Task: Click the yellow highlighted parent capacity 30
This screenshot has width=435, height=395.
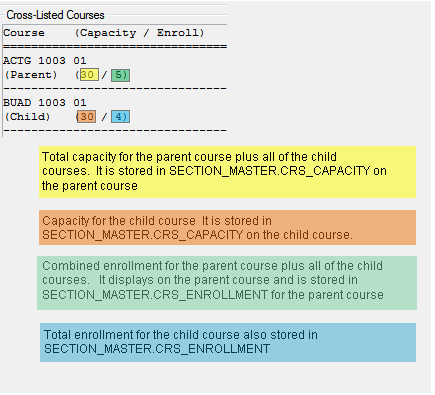Action: pyautogui.click(x=89, y=75)
